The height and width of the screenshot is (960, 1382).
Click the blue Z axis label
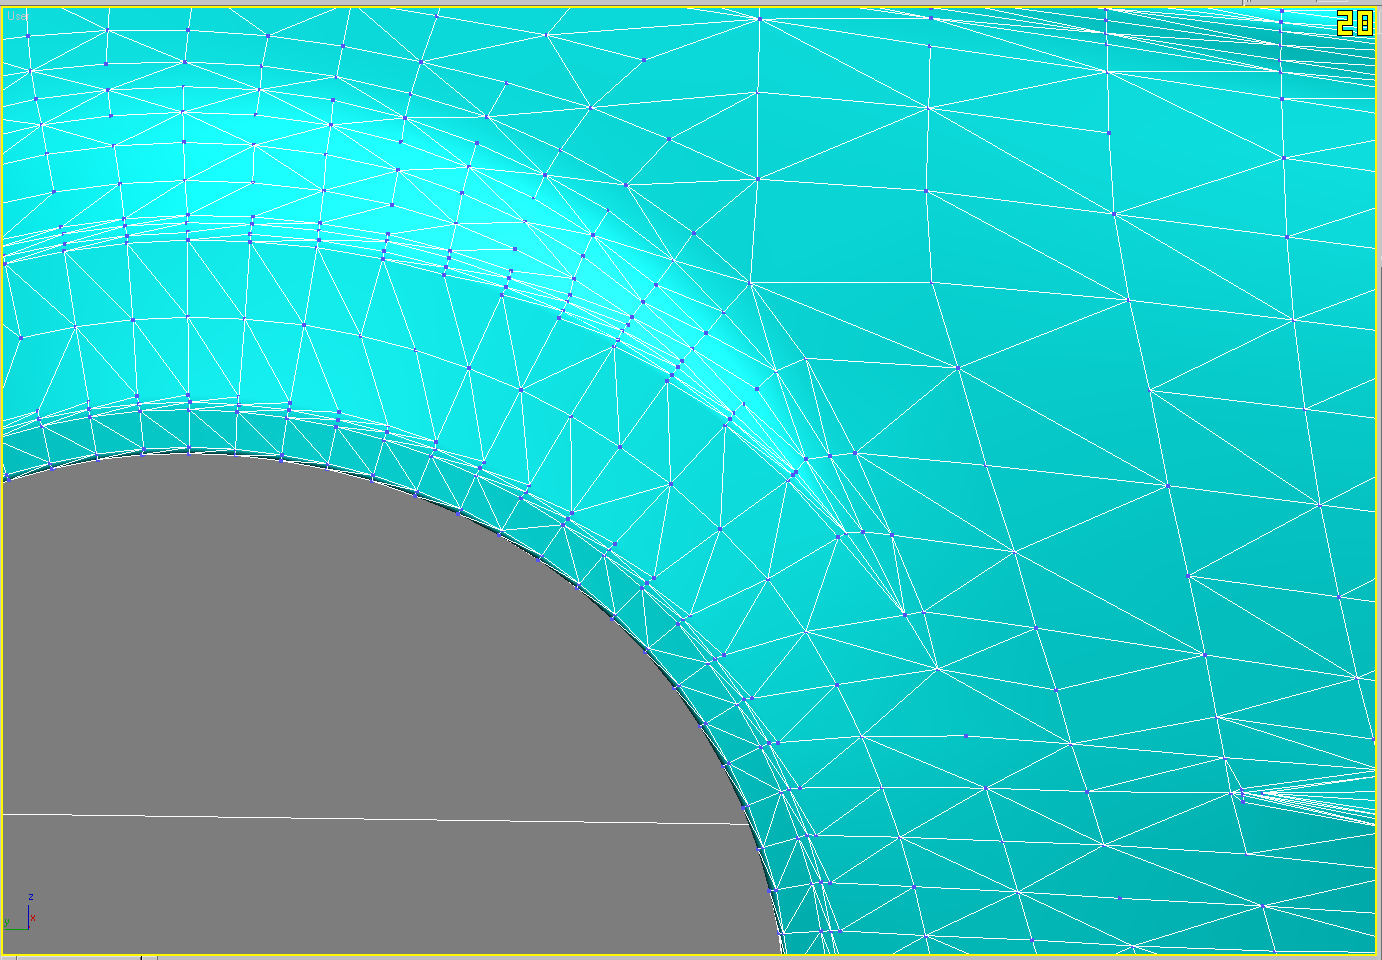[x=31, y=897]
